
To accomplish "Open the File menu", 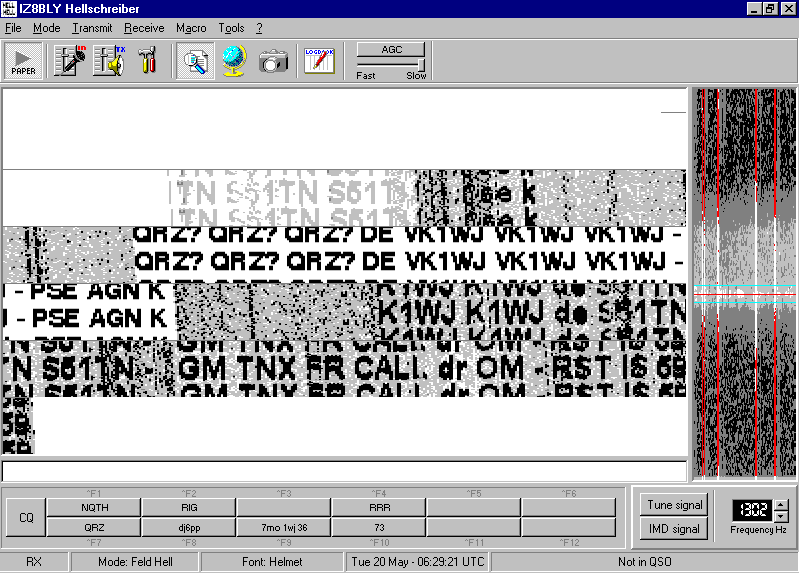I will click(x=13, y=28).
